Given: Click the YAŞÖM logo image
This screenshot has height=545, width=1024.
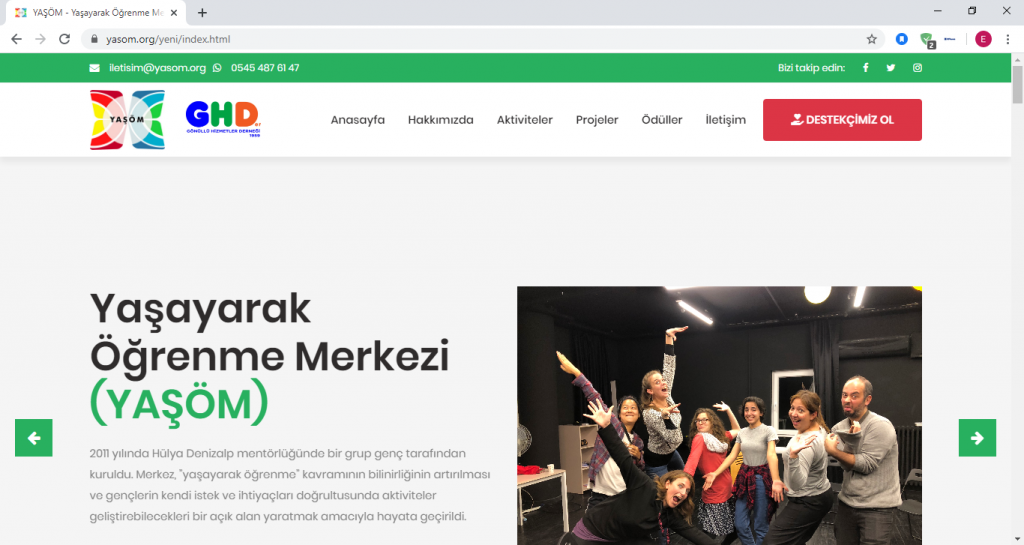Looking at the screenshot, I should click(127, 120).
